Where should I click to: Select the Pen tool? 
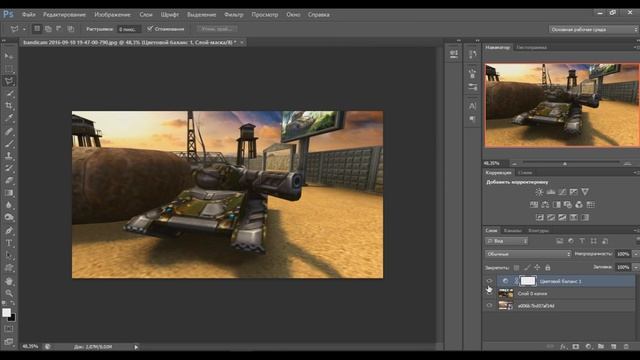9,231
